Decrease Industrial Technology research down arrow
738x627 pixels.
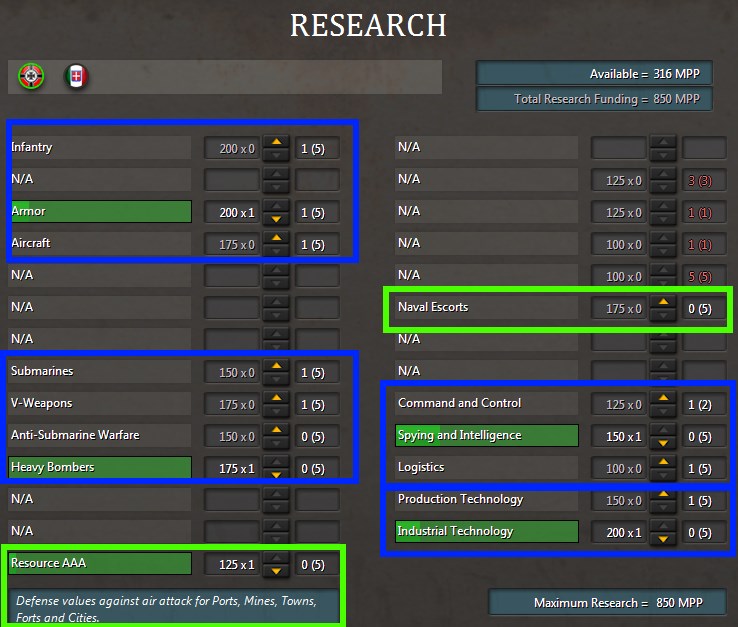pos(663,539)
